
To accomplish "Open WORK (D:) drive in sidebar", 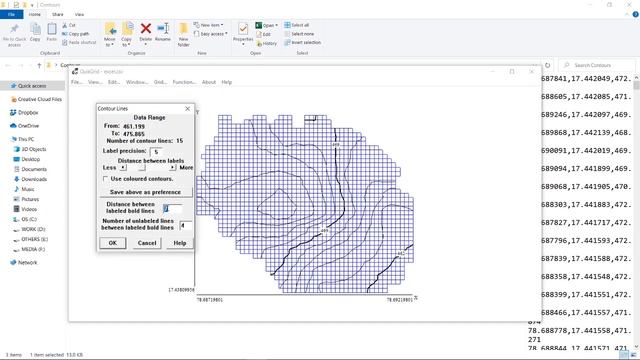I will pyautogui.click(x=29, y=229).
